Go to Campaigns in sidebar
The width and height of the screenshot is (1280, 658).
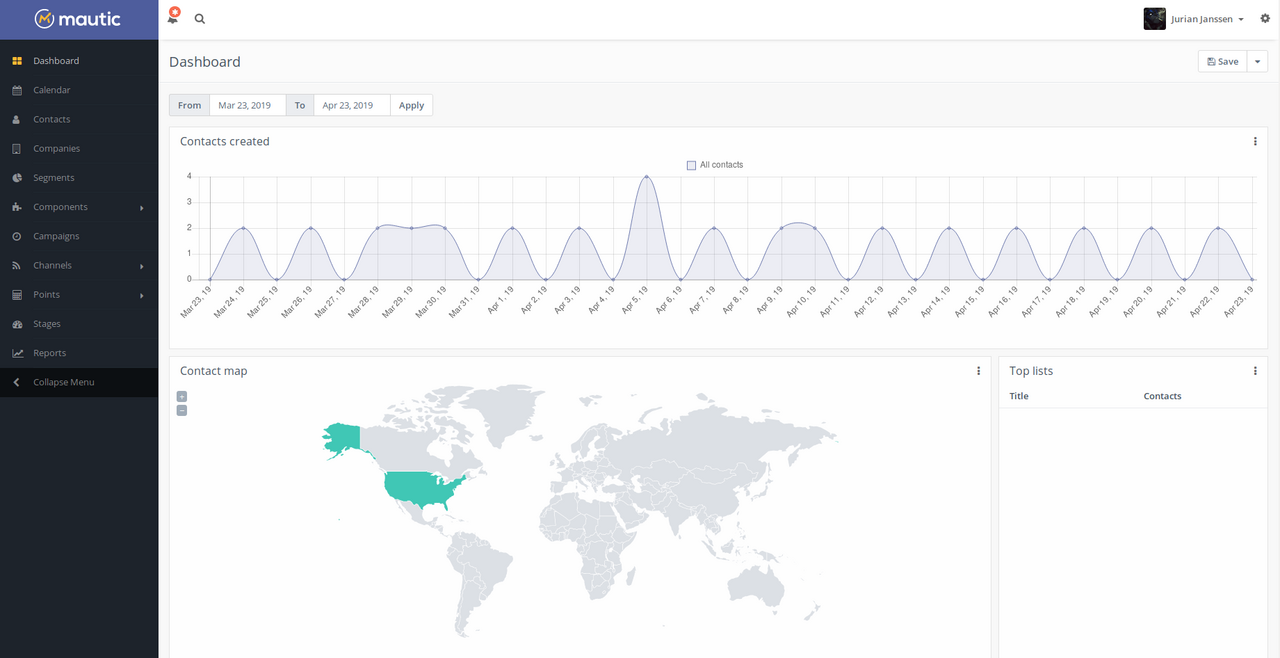coord(56,236)
